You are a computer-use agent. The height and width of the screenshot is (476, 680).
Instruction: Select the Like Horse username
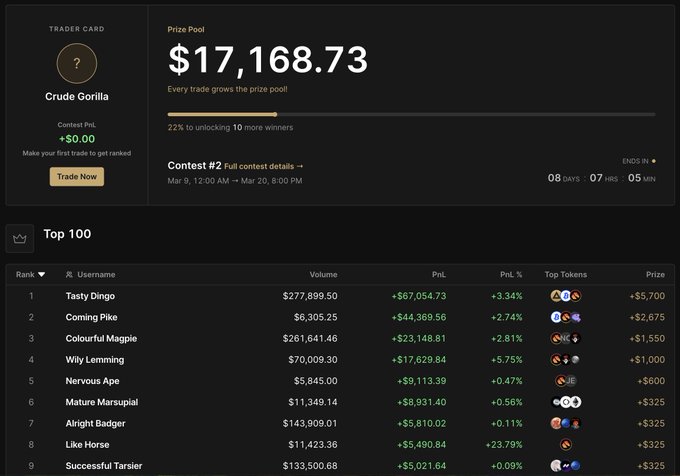coord(87,445)
